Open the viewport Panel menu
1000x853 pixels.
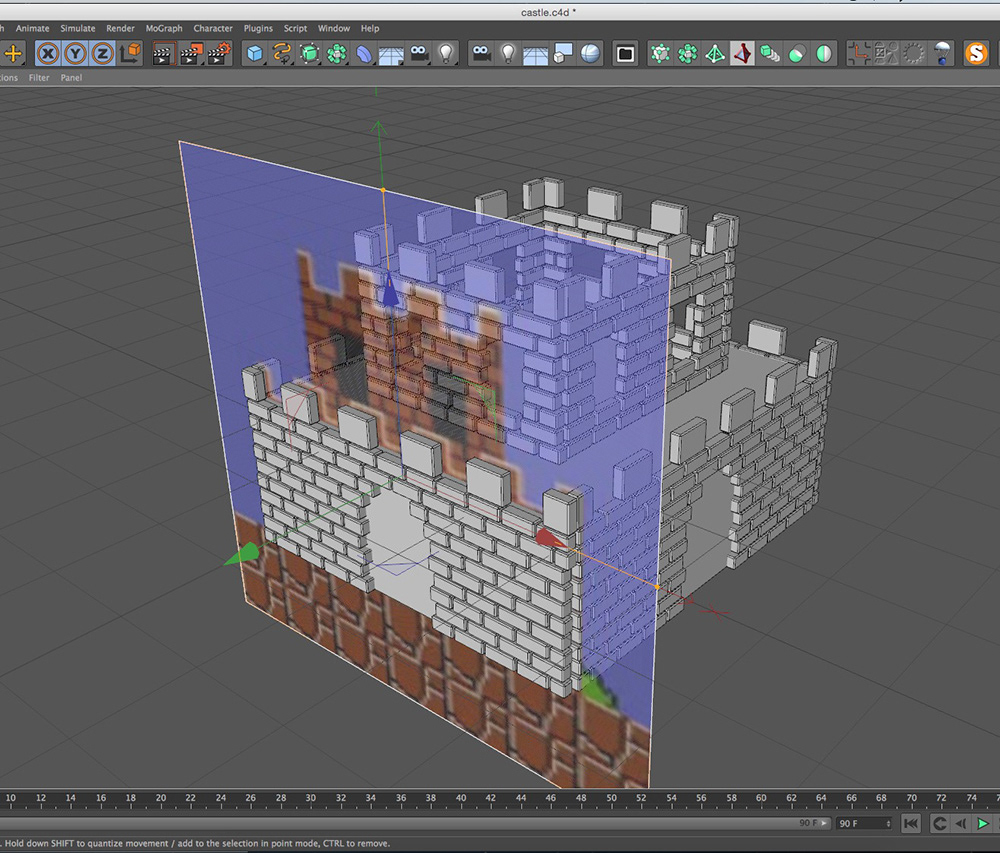(71, 77)
